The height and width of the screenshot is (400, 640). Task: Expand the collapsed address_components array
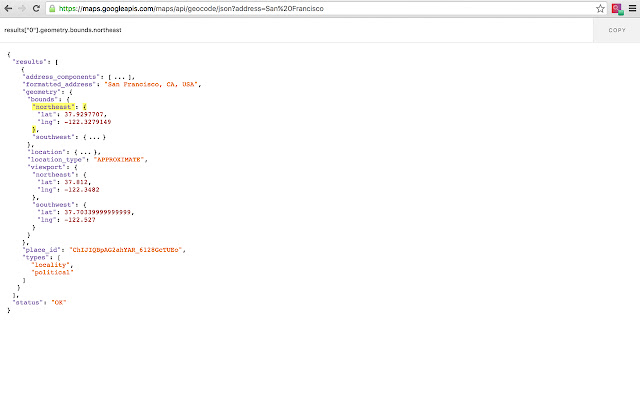119,77
